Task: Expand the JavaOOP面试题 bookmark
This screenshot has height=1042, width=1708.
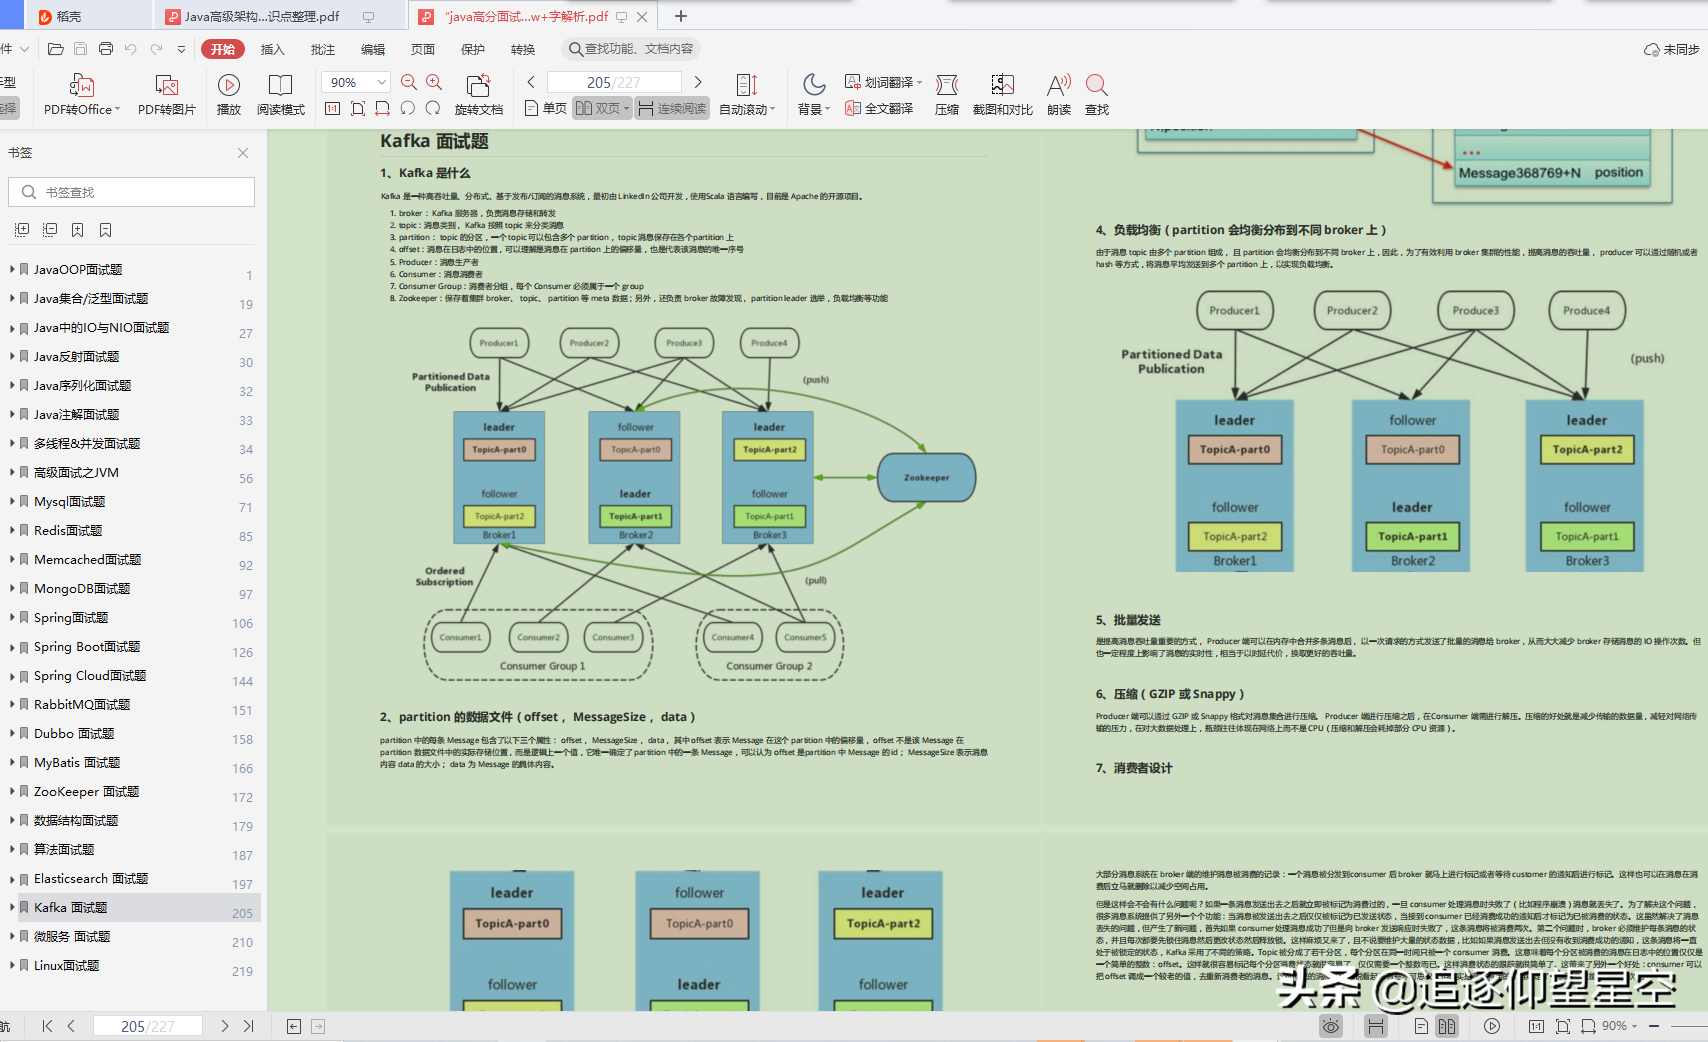Action: [x=12, y=269]
